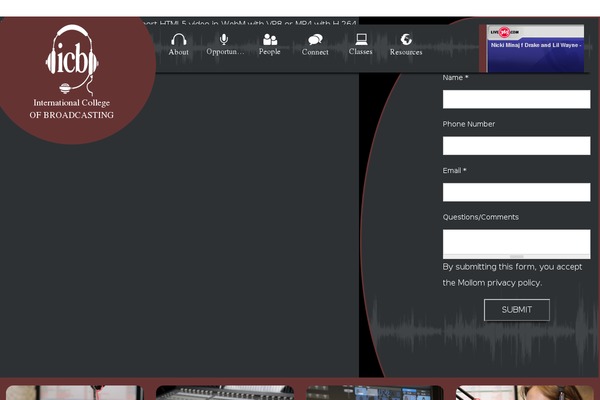The image size is (600, 400).
Task: Click International College of Broadcasting text
Action: 72,109
